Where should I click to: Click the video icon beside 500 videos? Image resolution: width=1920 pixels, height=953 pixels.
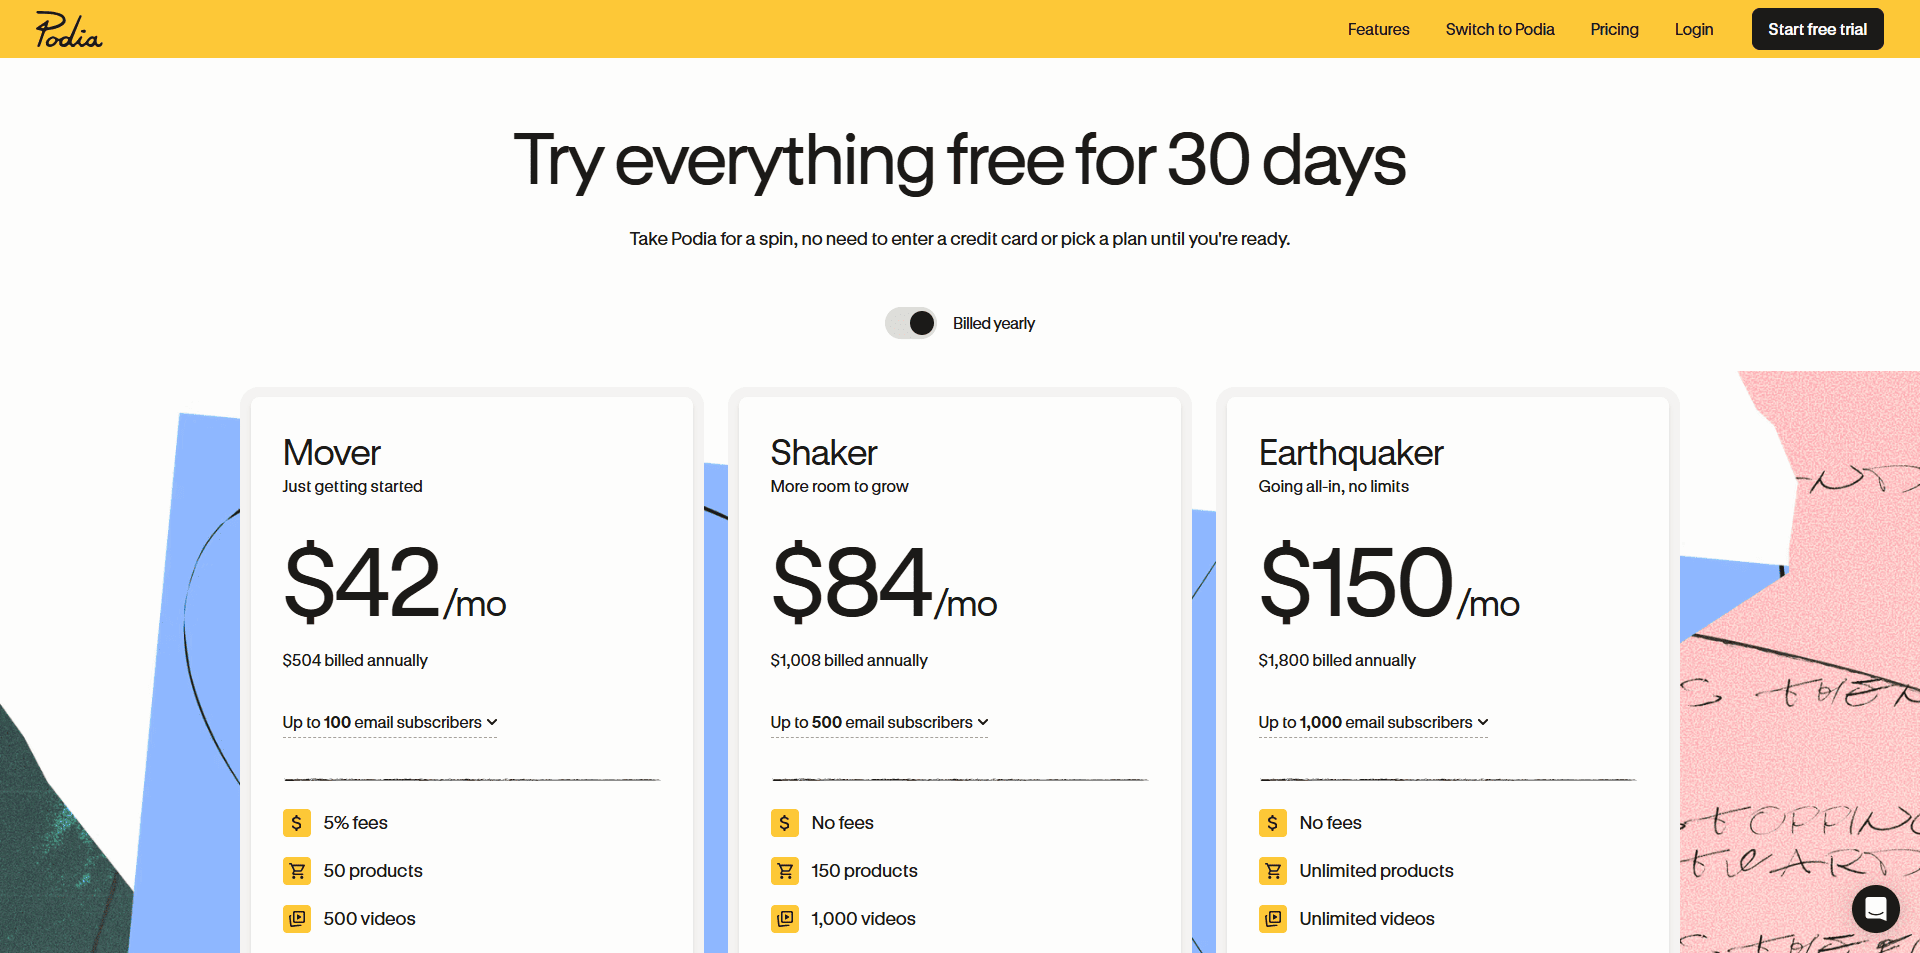coord(297,919)
